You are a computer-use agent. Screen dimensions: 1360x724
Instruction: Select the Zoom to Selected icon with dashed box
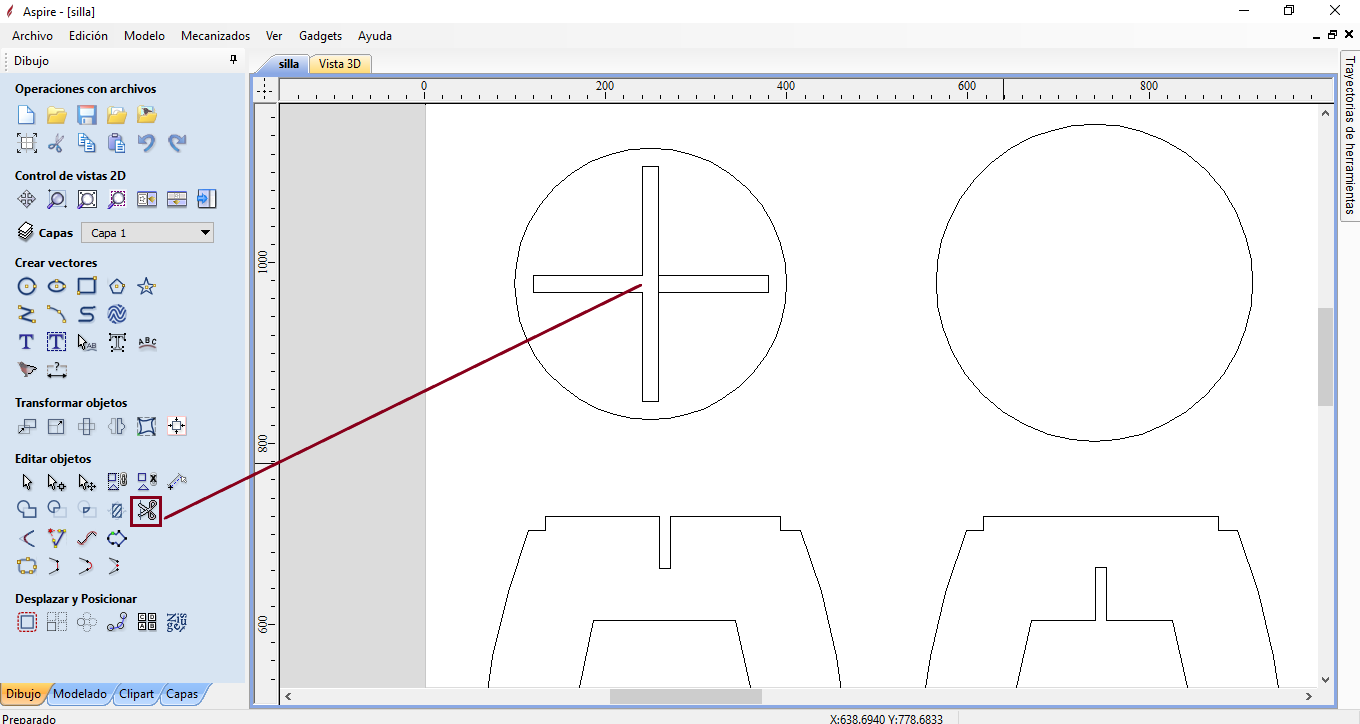[x=117, y=199]
